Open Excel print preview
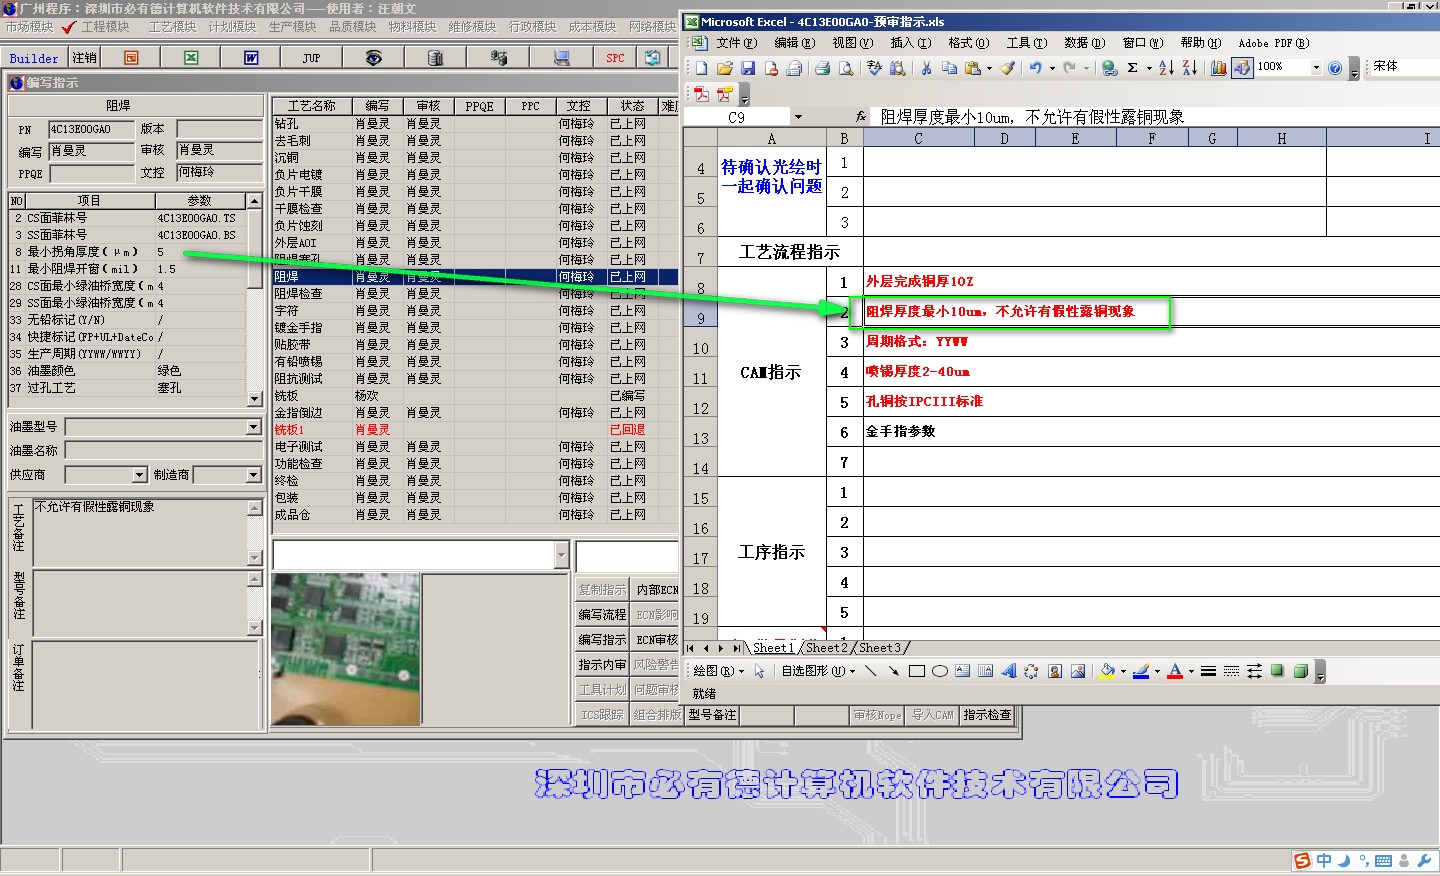The height and width of the screenshot is (876, 1440). point(846,68)
